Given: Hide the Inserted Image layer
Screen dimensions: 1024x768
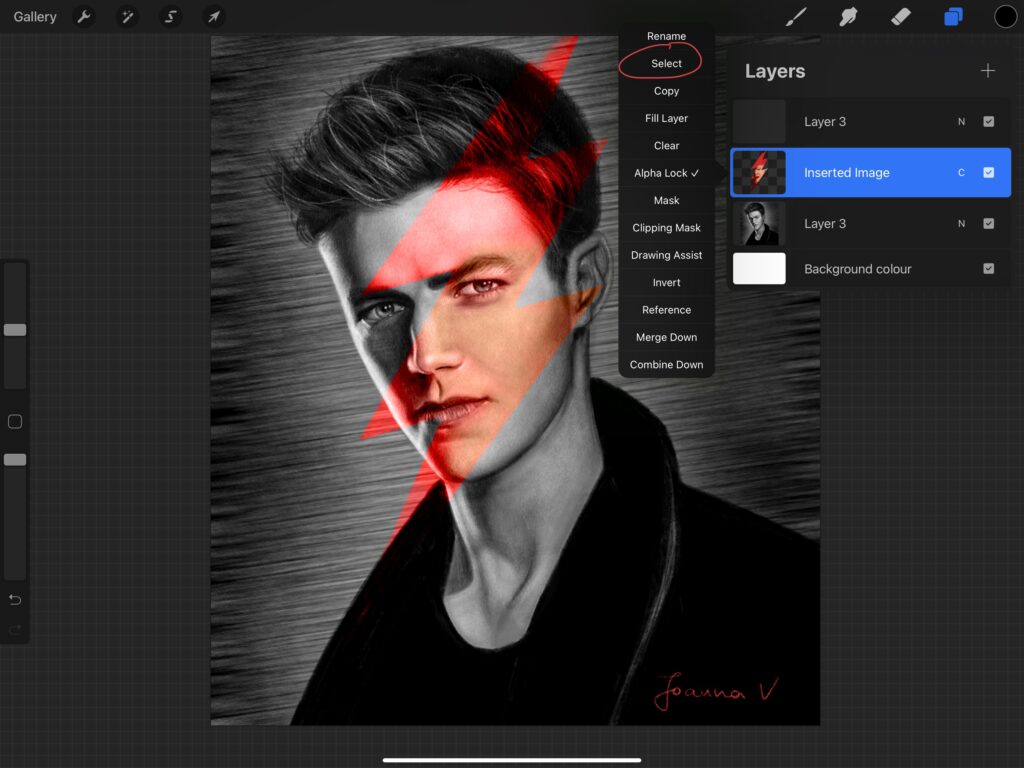Looking at the screenshot, I should click(988, 173).
